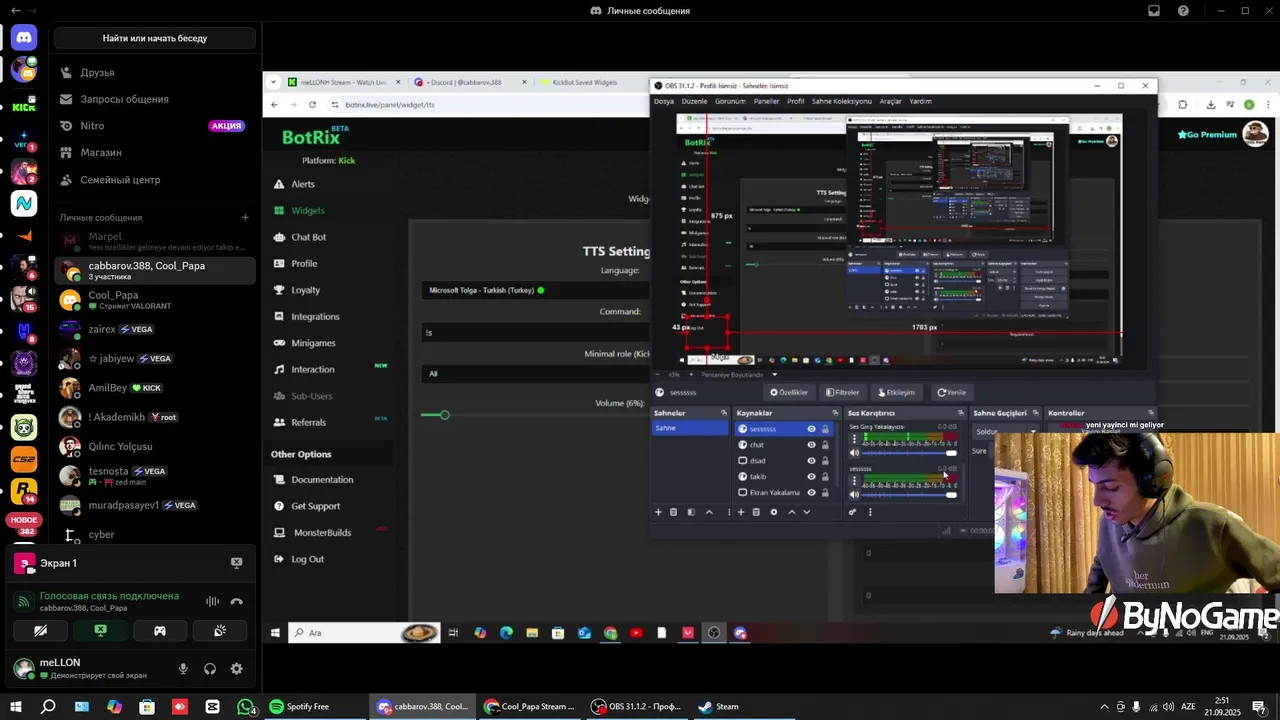The height and width of the screenshot is (720, 1280).
Task: Open Discord user settings gear
Action: click(x=237, y=669)
